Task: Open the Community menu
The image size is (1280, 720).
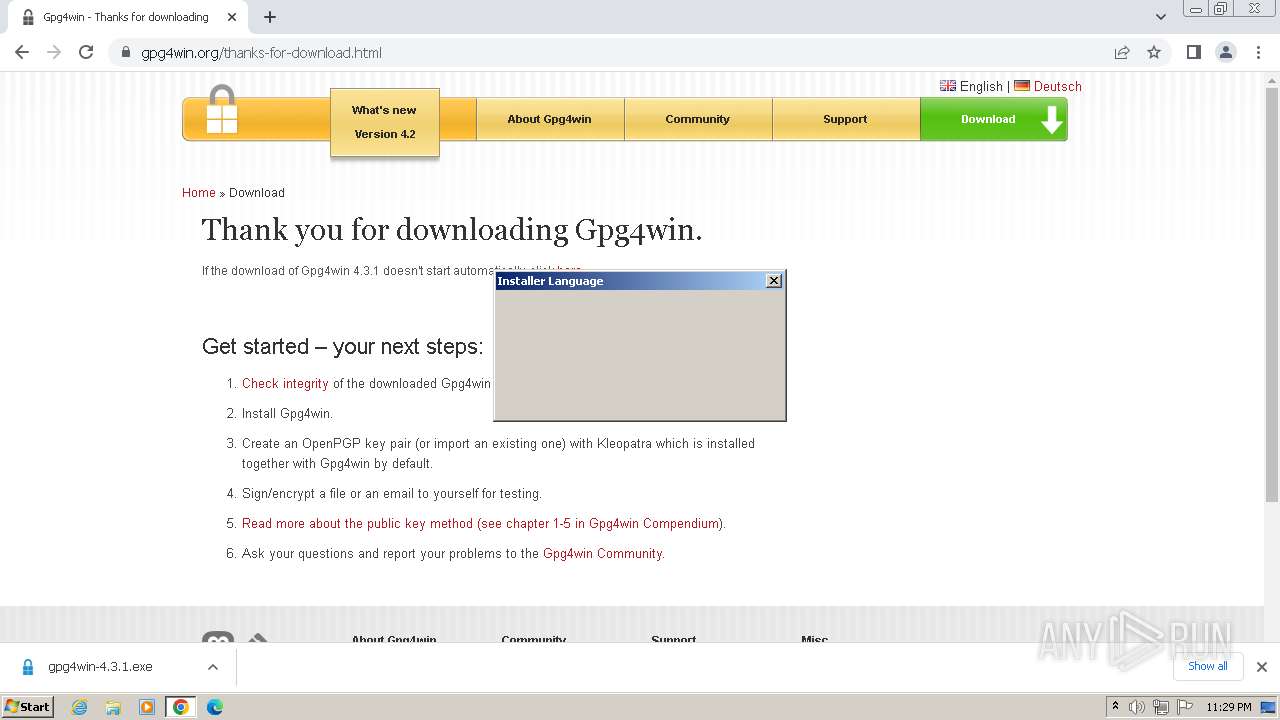Action: click(697, 119)
